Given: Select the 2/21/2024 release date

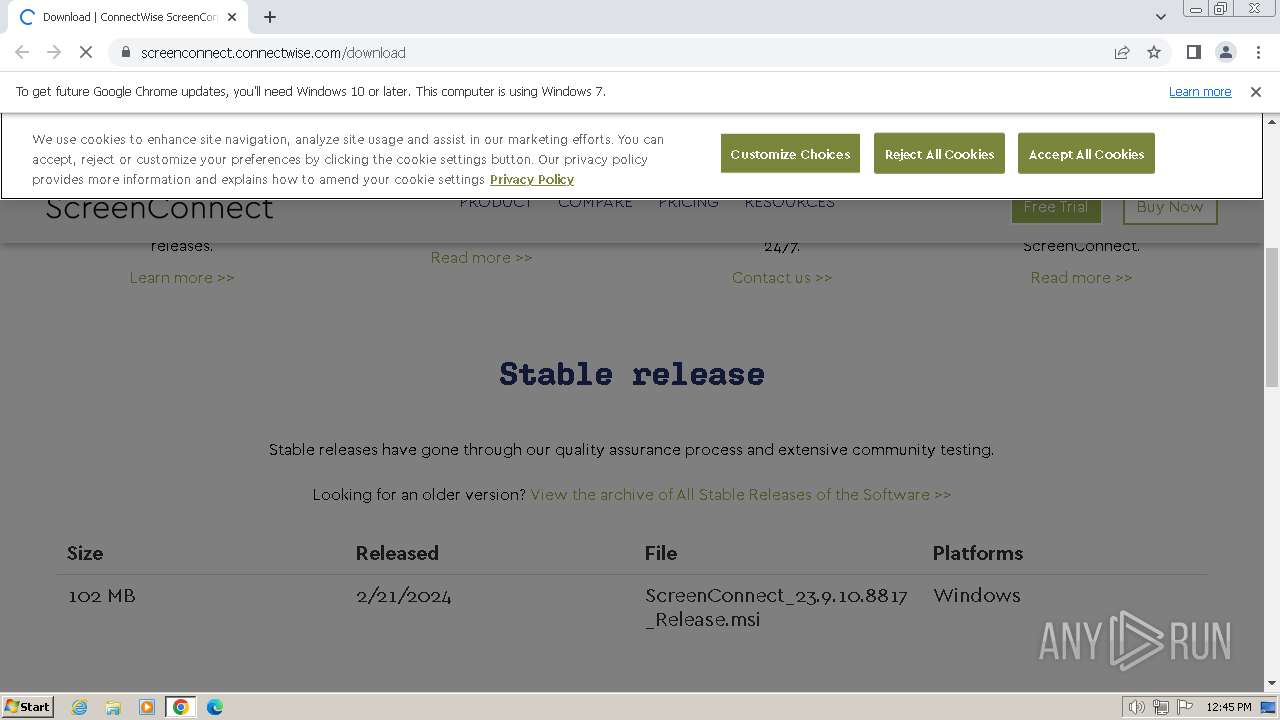Looking at the screenshot, I should [403, 596].
